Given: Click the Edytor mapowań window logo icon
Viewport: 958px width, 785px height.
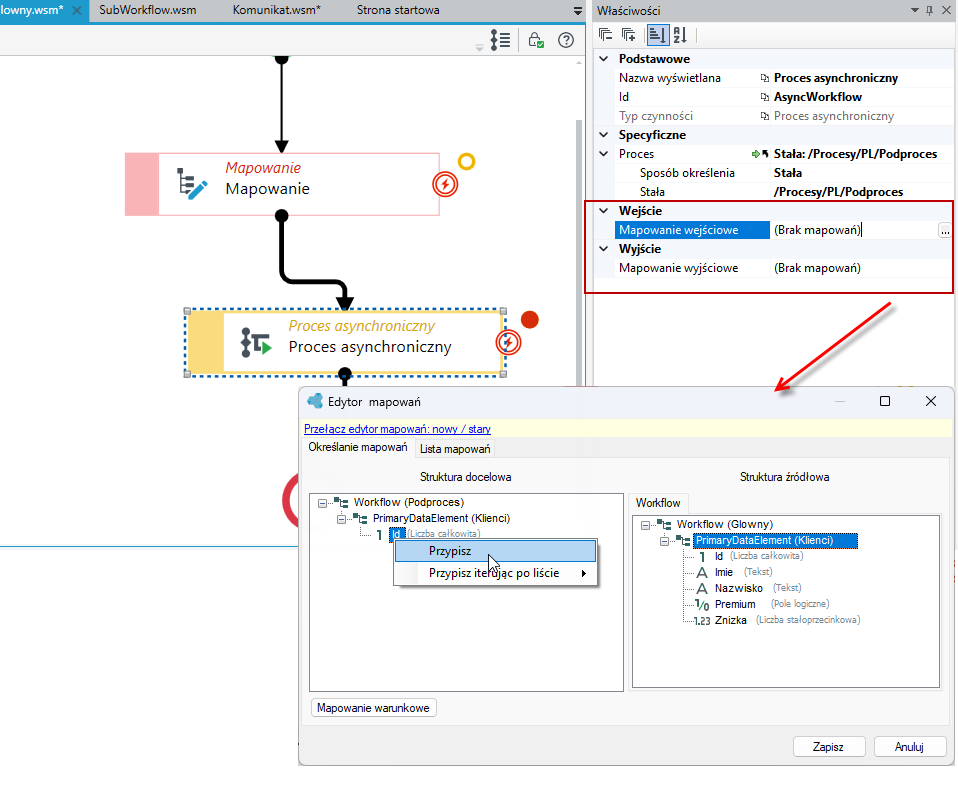Looking at the screenshot, I should click(x=315, y=401).
